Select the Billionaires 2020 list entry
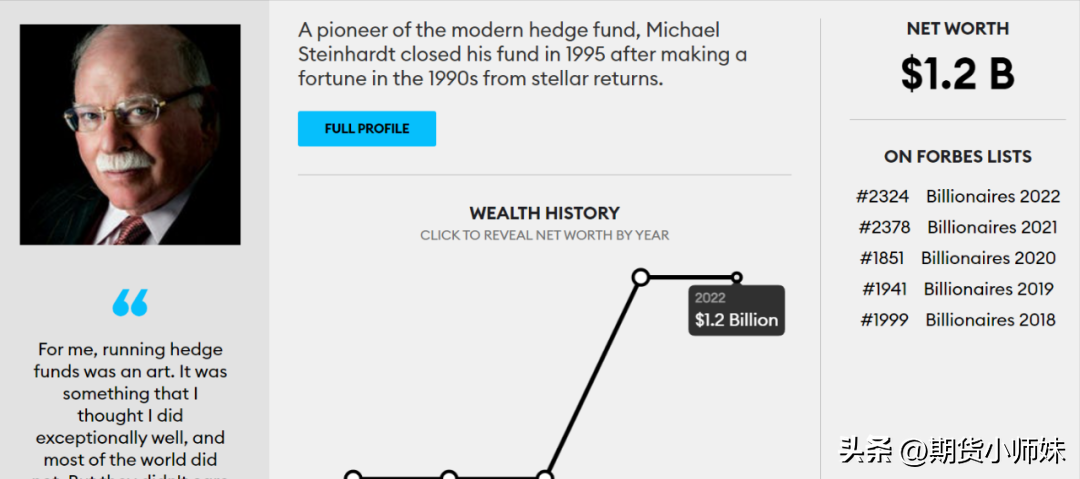The image size is (1080, 479). click(x=987, y=258)
